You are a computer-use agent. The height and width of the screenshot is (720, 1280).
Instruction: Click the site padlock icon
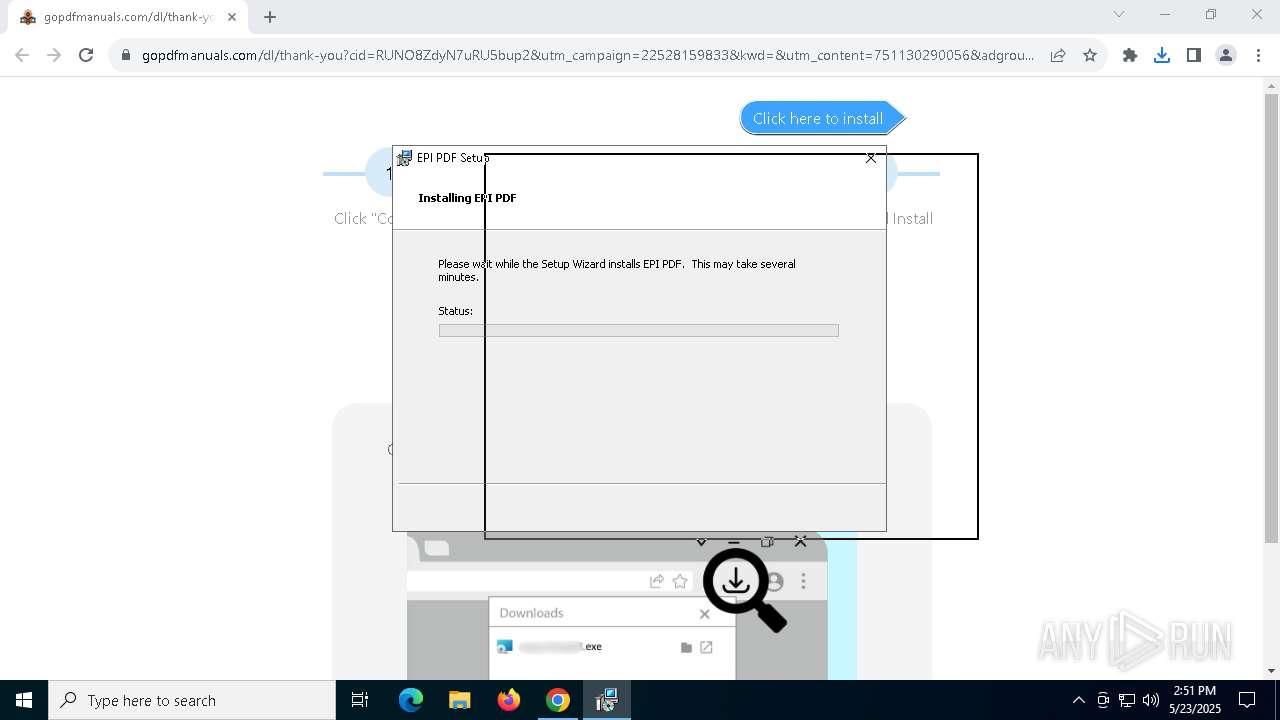point(126,55)
